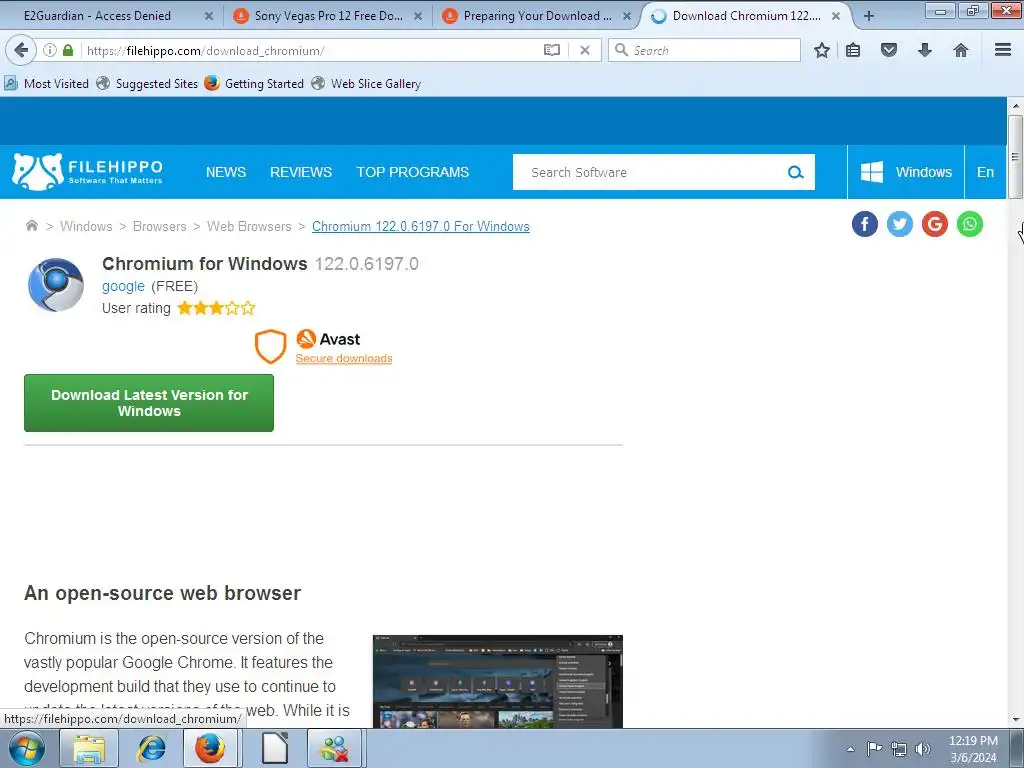Launch Internet Explorer from taskbar
Viewport: 1024px width, 768px height.
click(151, 748)
